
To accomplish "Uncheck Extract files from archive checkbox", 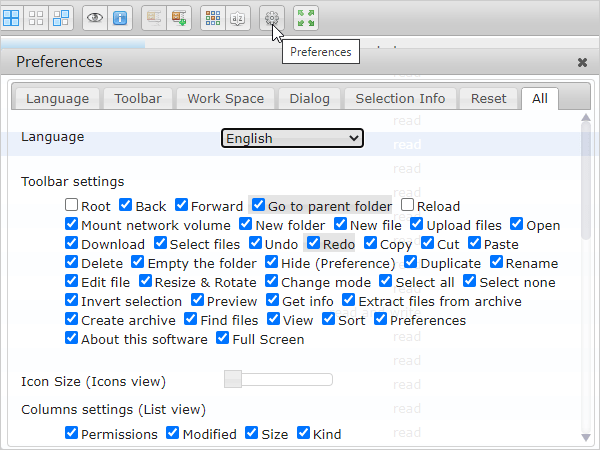I will pos(349,300).
